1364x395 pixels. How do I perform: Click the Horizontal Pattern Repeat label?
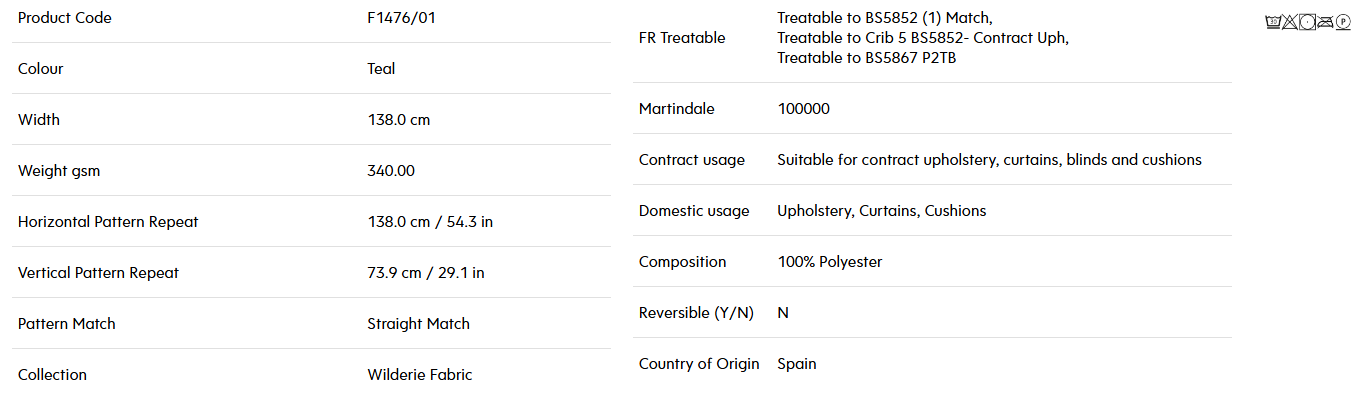pyautogui.click(x=108, y=222)
